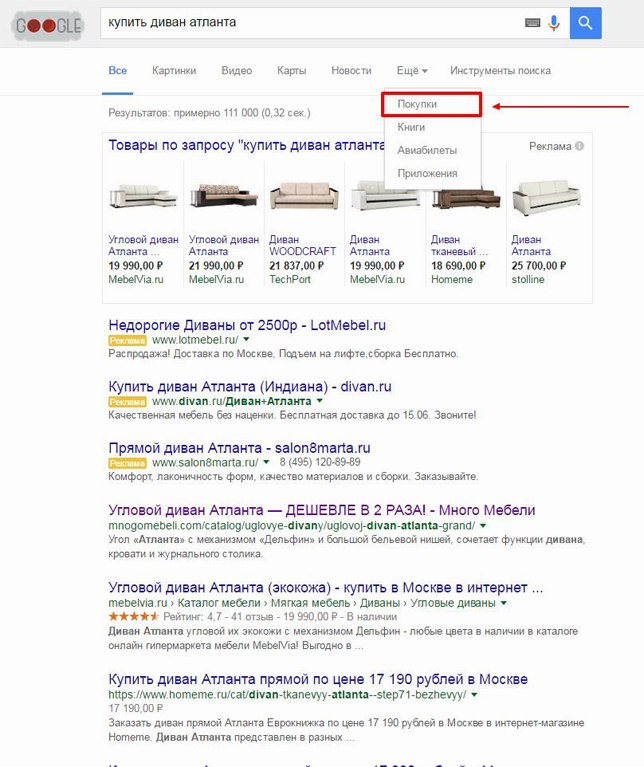Screen dimensions: 644x767
Task: Click the price 21 837,00 ₽
Action: [296, 266]
